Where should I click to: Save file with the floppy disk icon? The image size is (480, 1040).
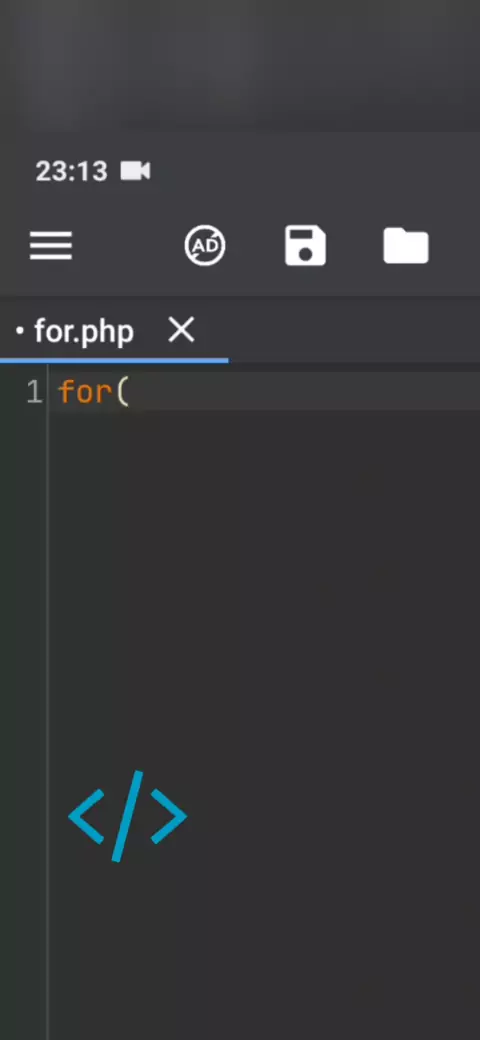(x=305, y=246)
